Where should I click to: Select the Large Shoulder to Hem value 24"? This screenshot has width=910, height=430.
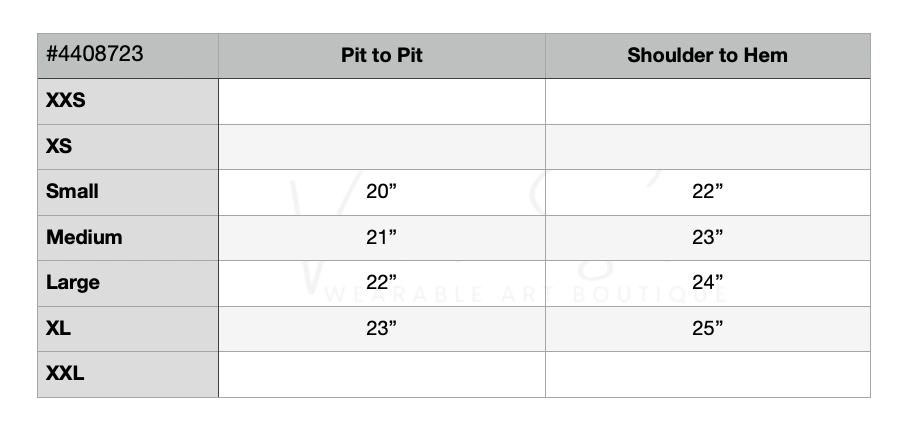point(707,283)
